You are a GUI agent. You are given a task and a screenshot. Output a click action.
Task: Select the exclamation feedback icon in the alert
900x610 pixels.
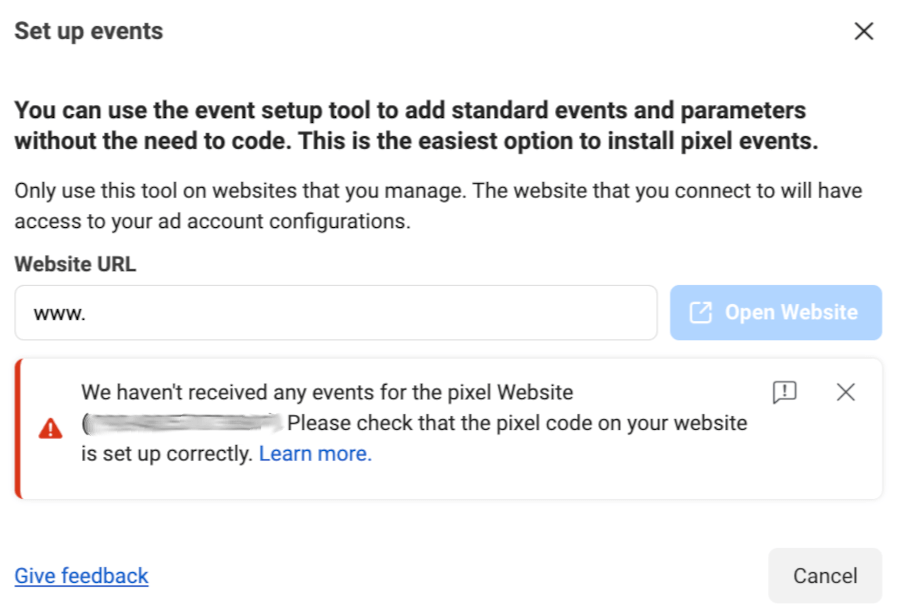point(786,392)
